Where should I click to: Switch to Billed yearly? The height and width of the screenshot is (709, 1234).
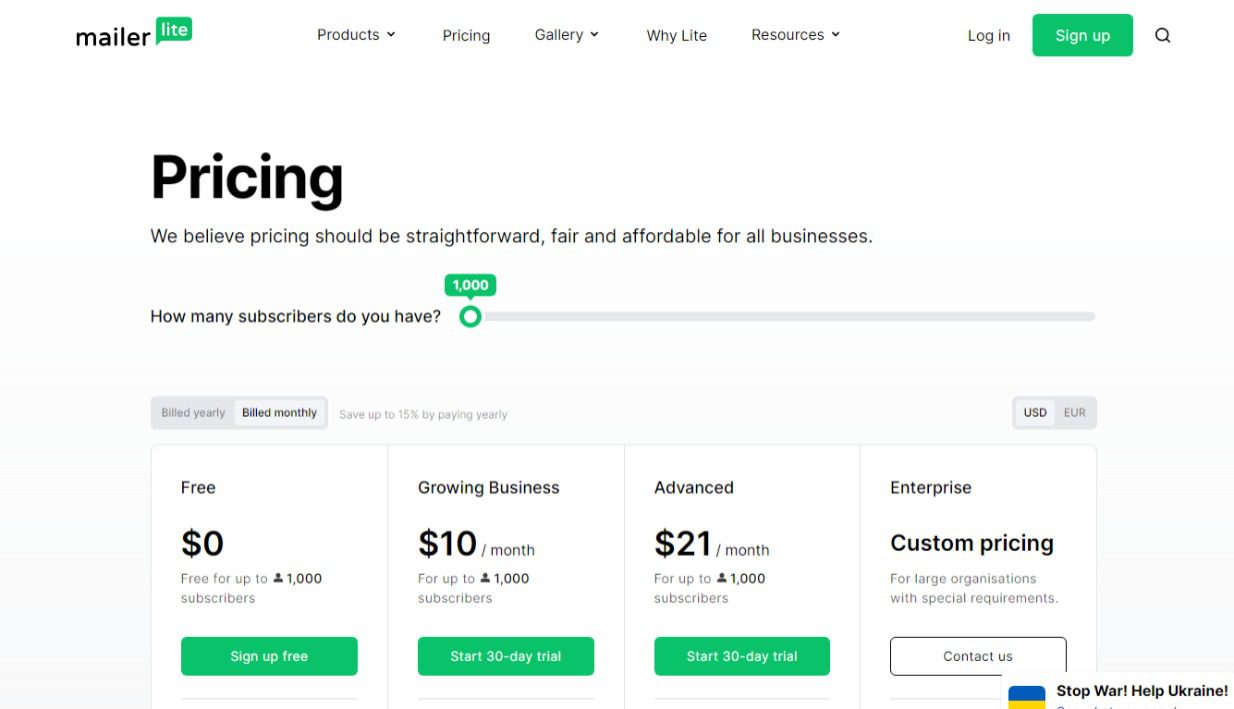pos(193,413)
